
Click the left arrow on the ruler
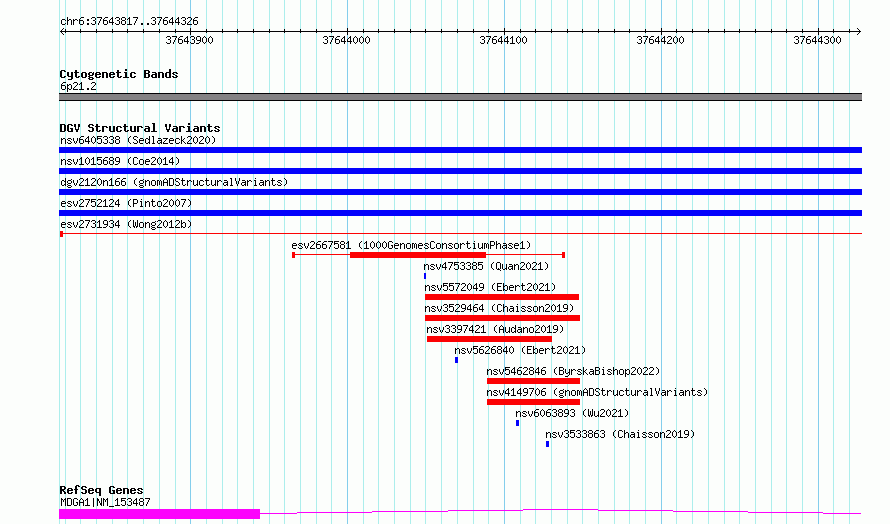62,31
